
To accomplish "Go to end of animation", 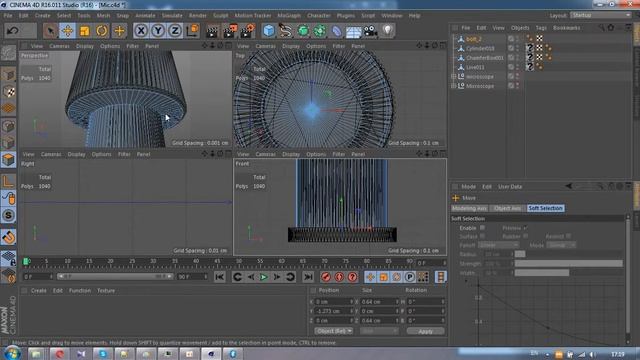I will tap(308, 277).
